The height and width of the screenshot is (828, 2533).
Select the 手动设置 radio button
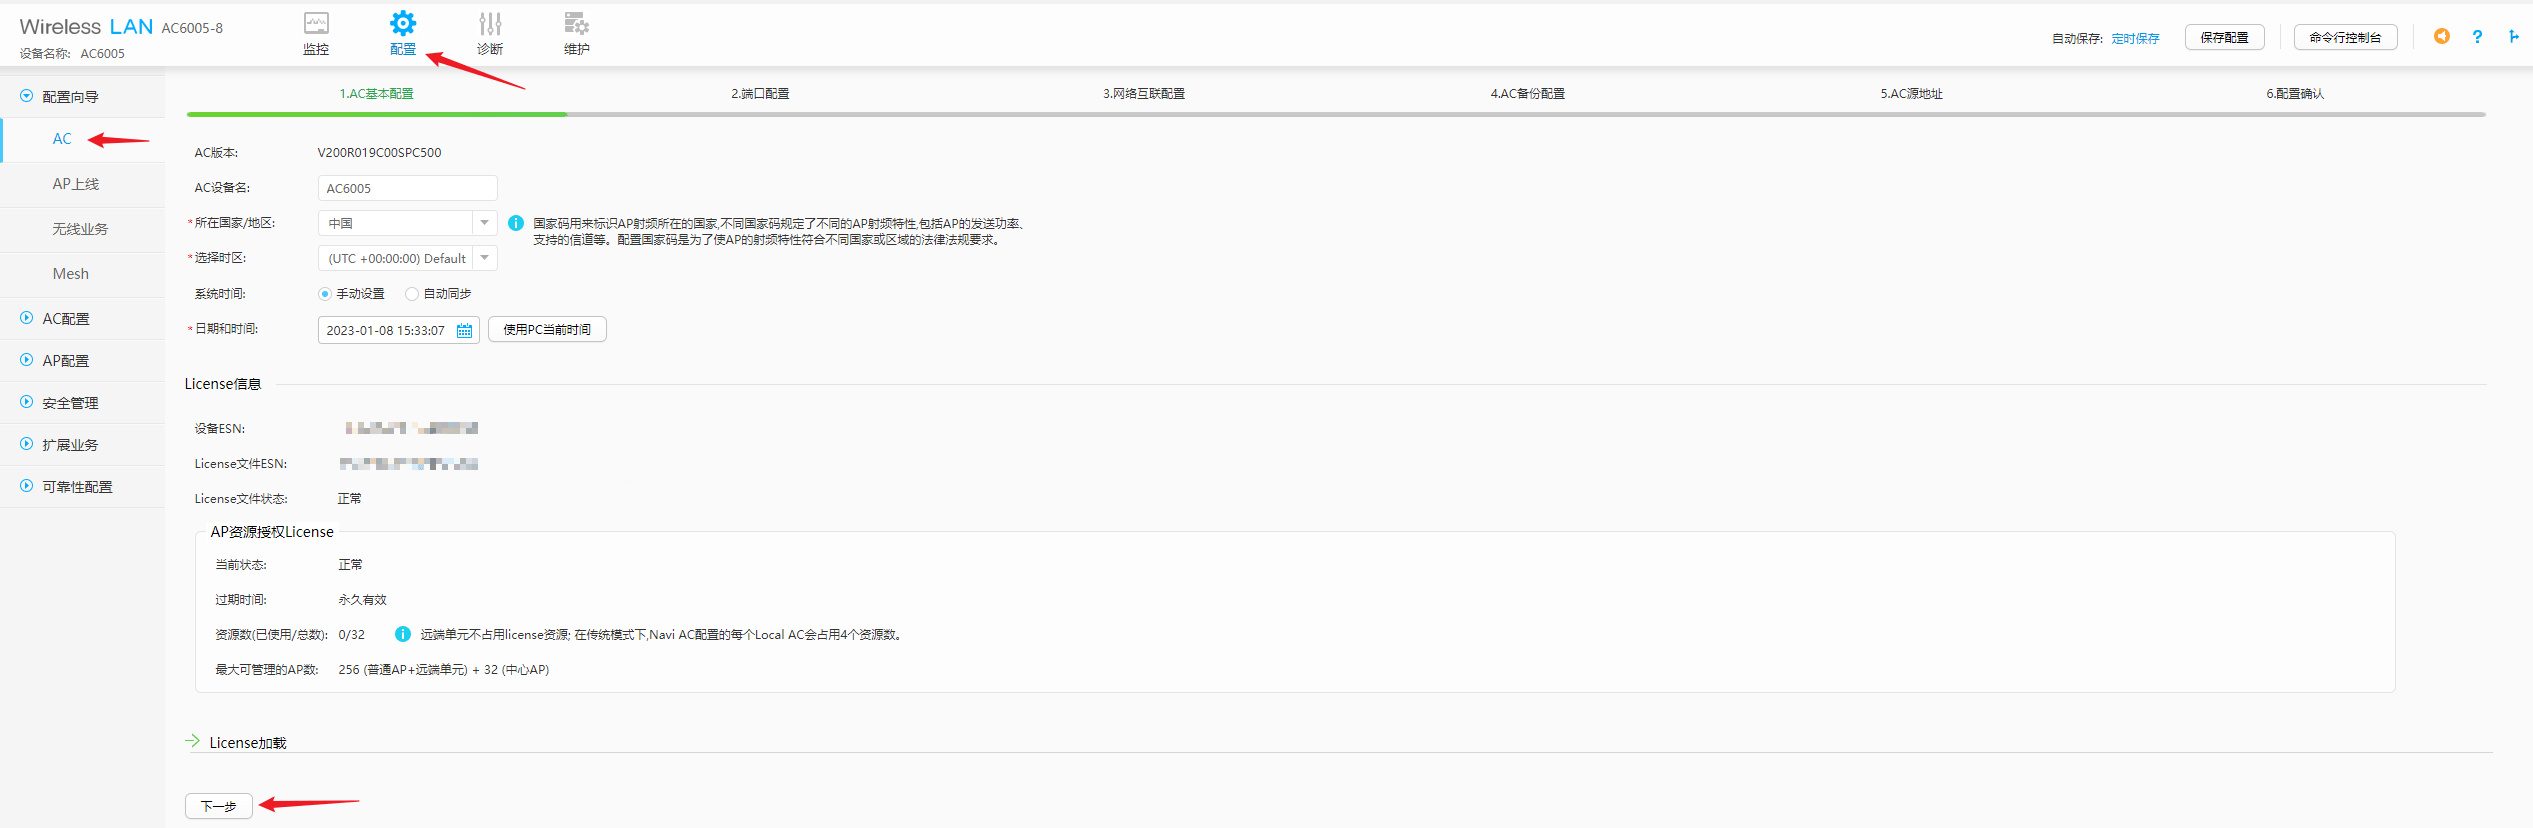[x=325, y=294]
